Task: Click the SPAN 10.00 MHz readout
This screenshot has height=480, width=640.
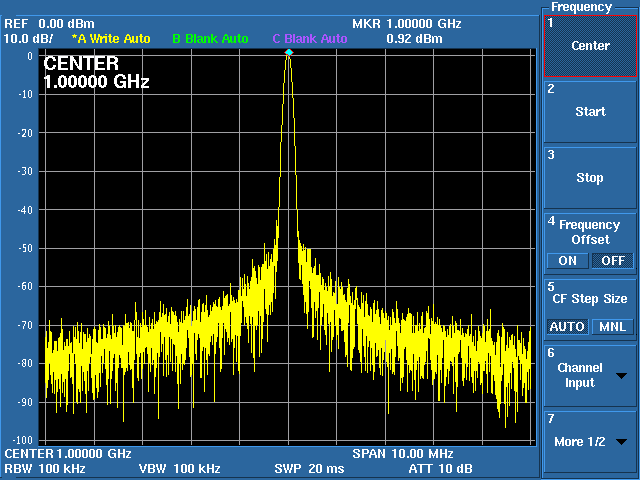Action: (x=403, y=453)
